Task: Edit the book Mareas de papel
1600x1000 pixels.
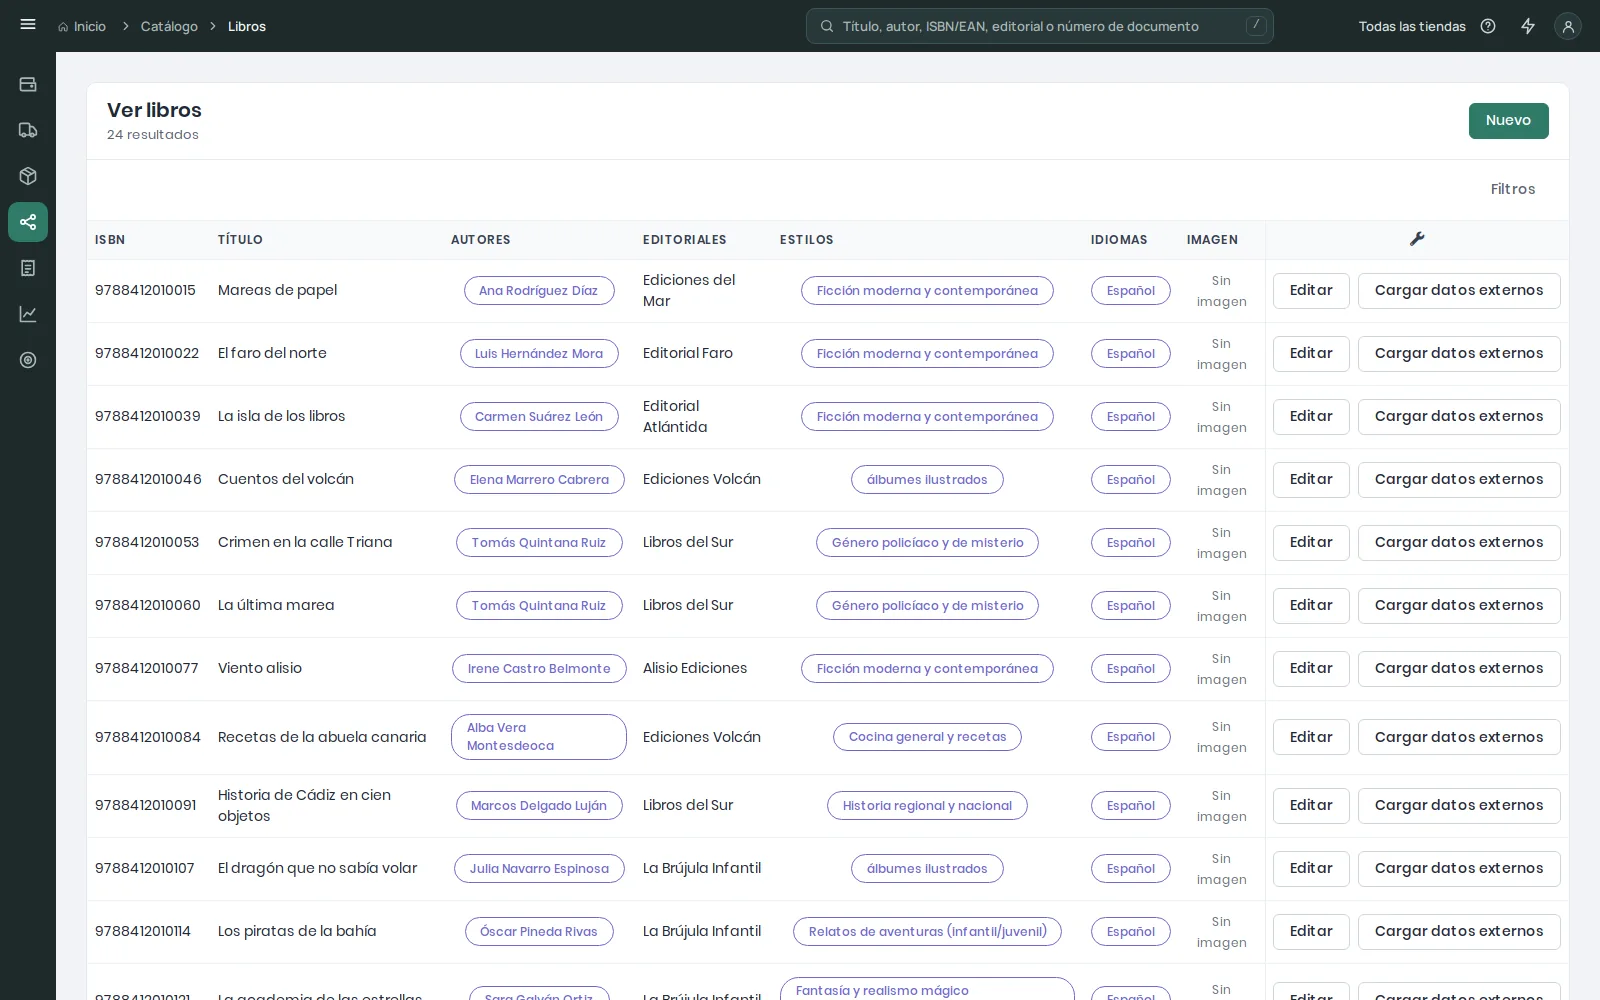Action: pyautogui.click(x=1311, y=291)
